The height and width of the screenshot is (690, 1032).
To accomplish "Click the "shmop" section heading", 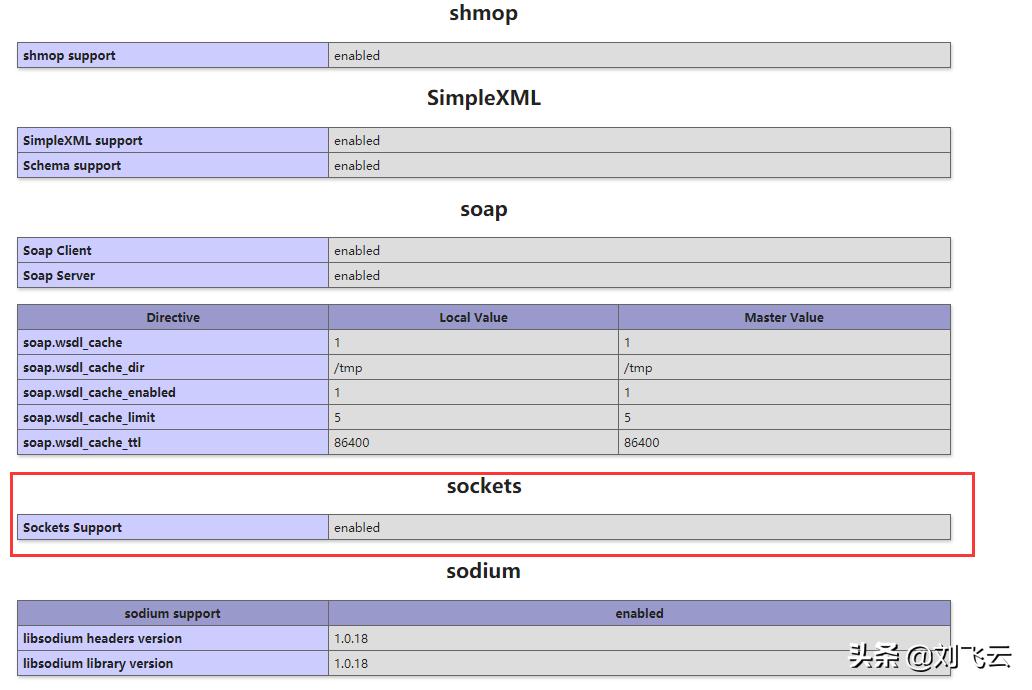I will (483, 14).
